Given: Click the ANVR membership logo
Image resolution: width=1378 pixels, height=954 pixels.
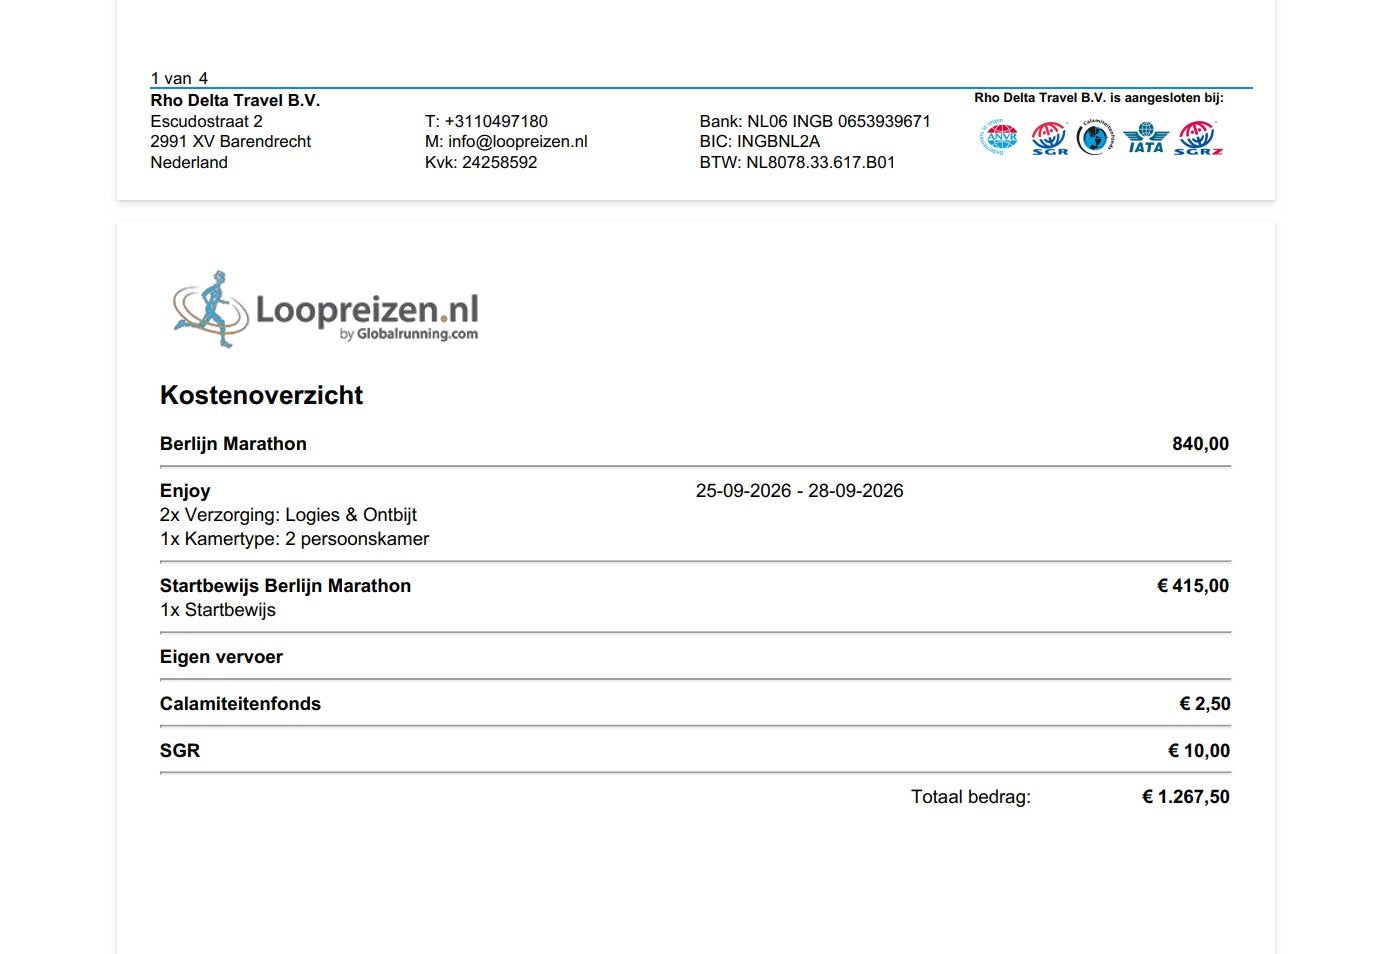Looking at the screenshot, I should pos(998,137).
